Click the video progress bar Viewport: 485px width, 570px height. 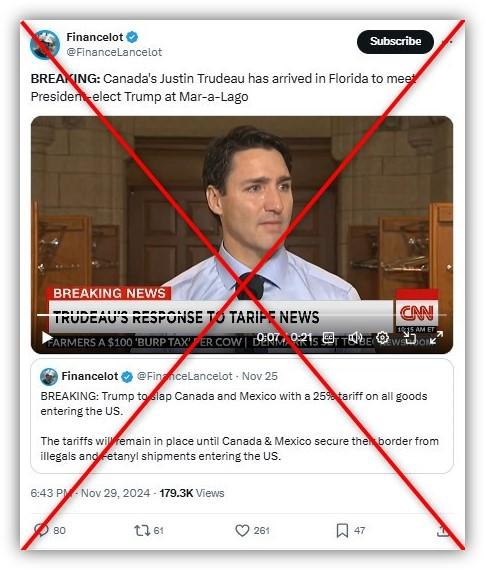click(x=242, y=315)
